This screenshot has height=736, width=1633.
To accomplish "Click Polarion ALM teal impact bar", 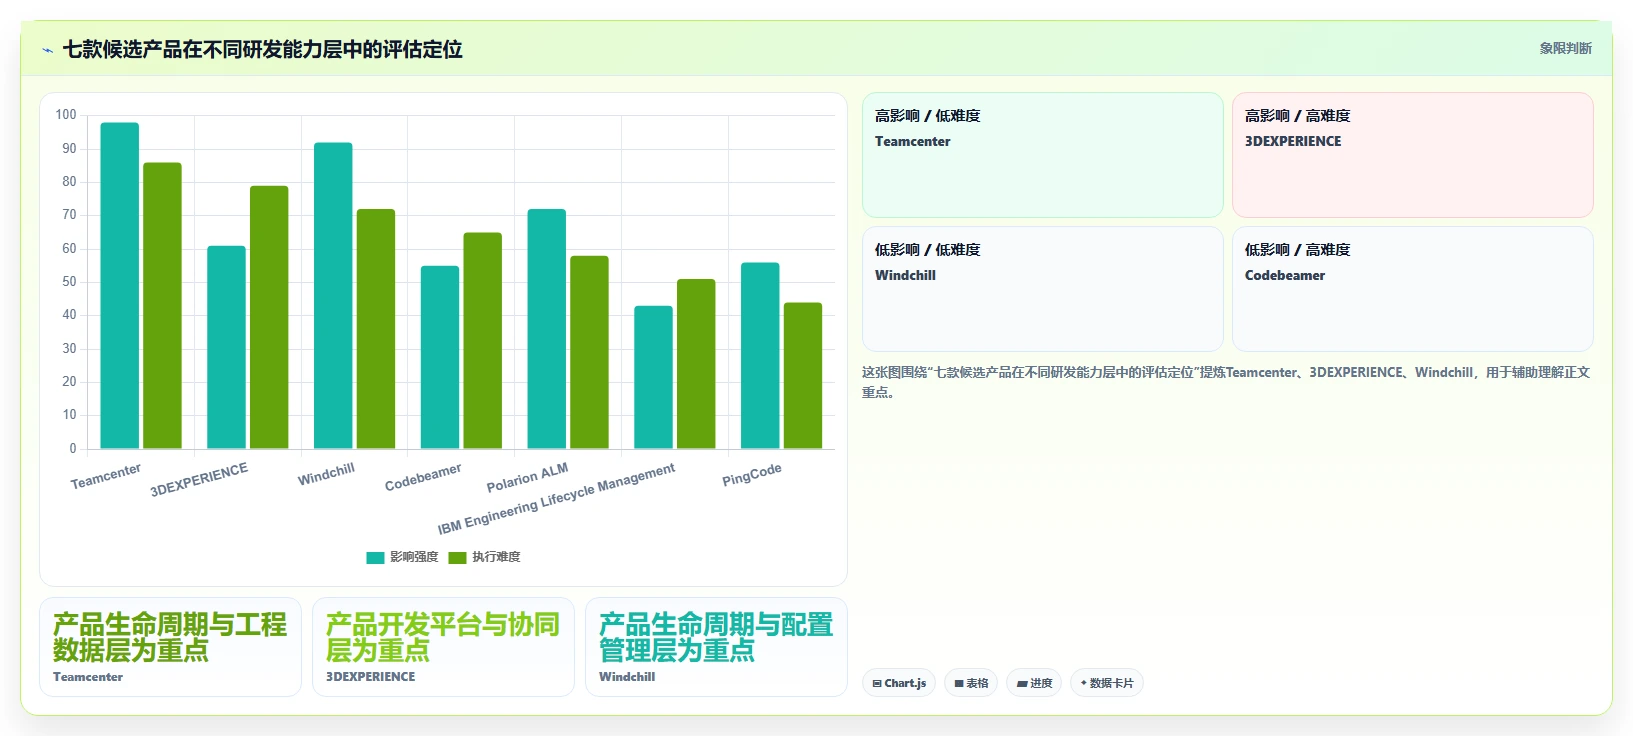I will (547, 329).
